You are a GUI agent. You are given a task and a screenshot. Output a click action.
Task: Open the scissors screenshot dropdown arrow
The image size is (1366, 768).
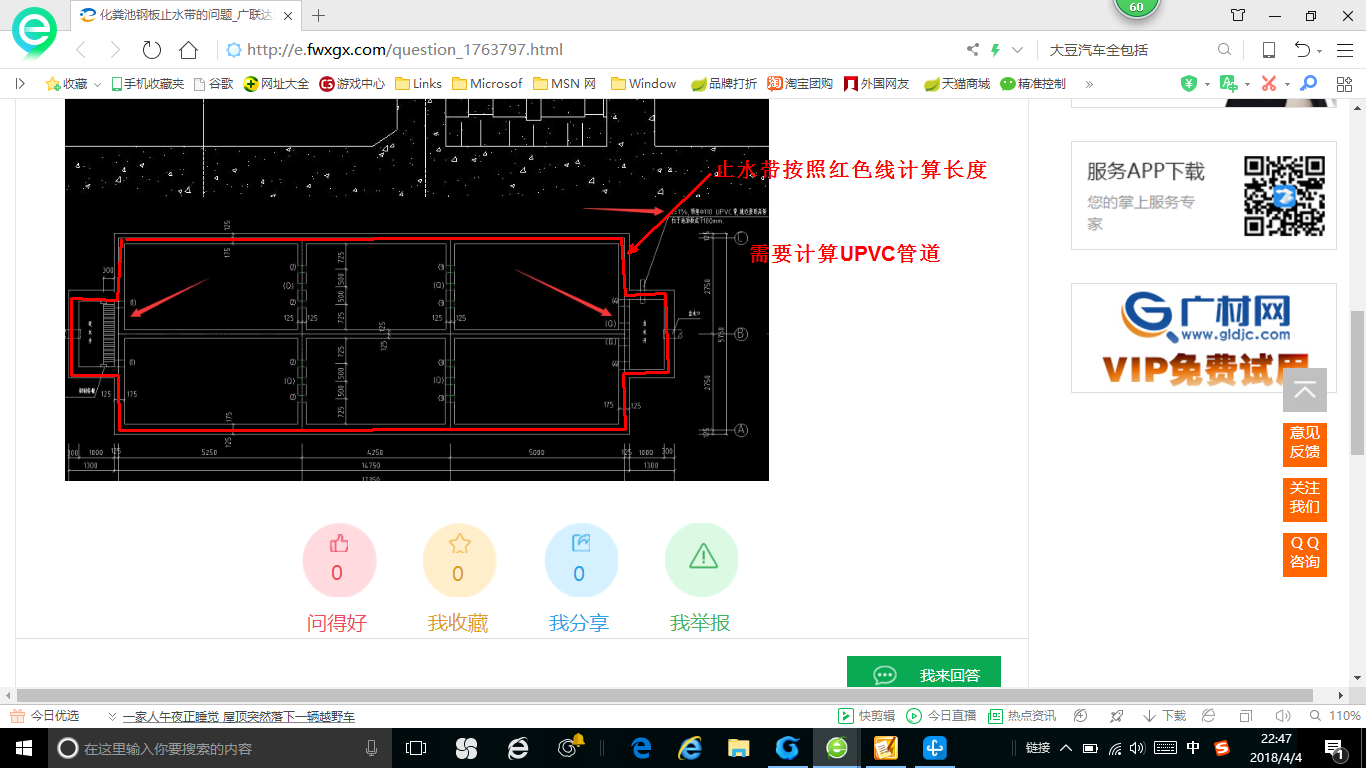pyautogui.click(x=1287, y=84)
